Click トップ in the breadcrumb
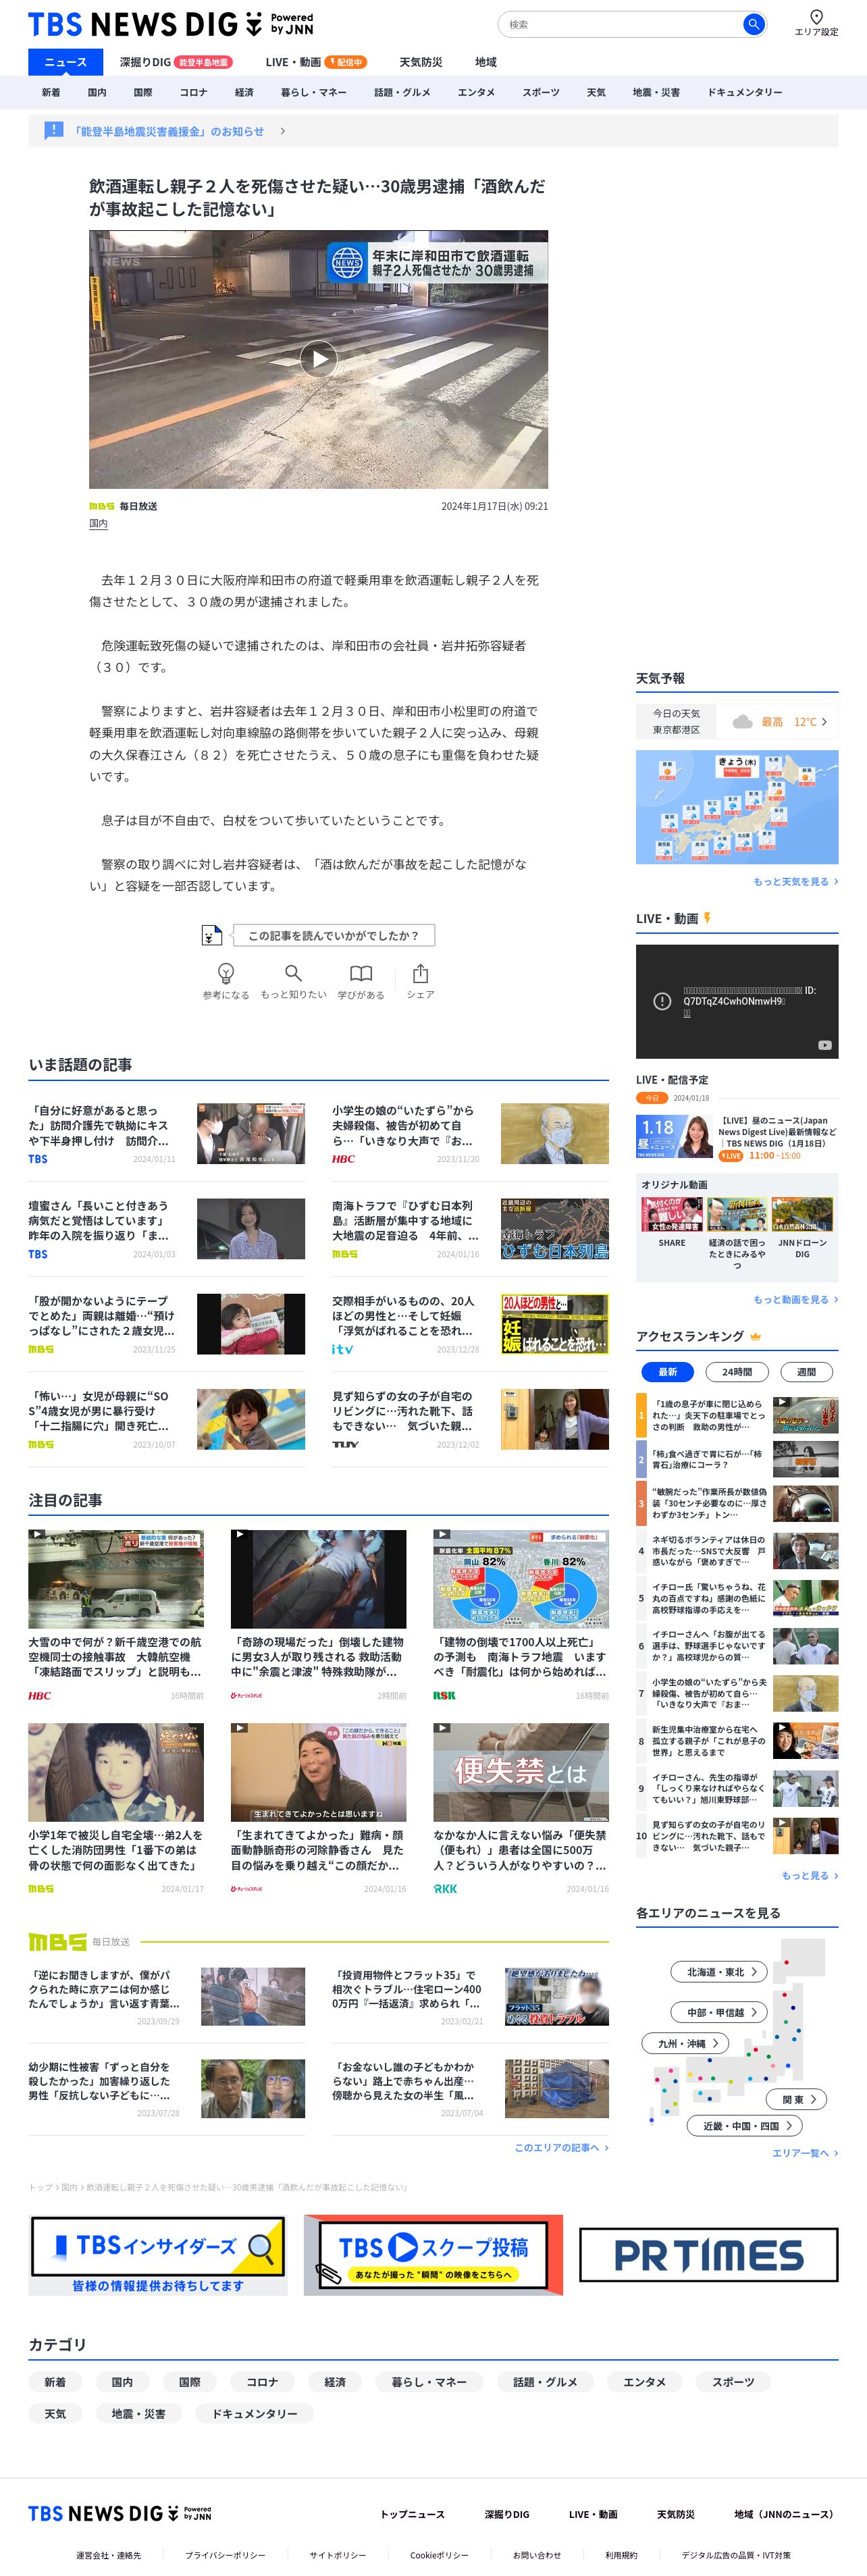The image size is (867, 2576). 40,2187
